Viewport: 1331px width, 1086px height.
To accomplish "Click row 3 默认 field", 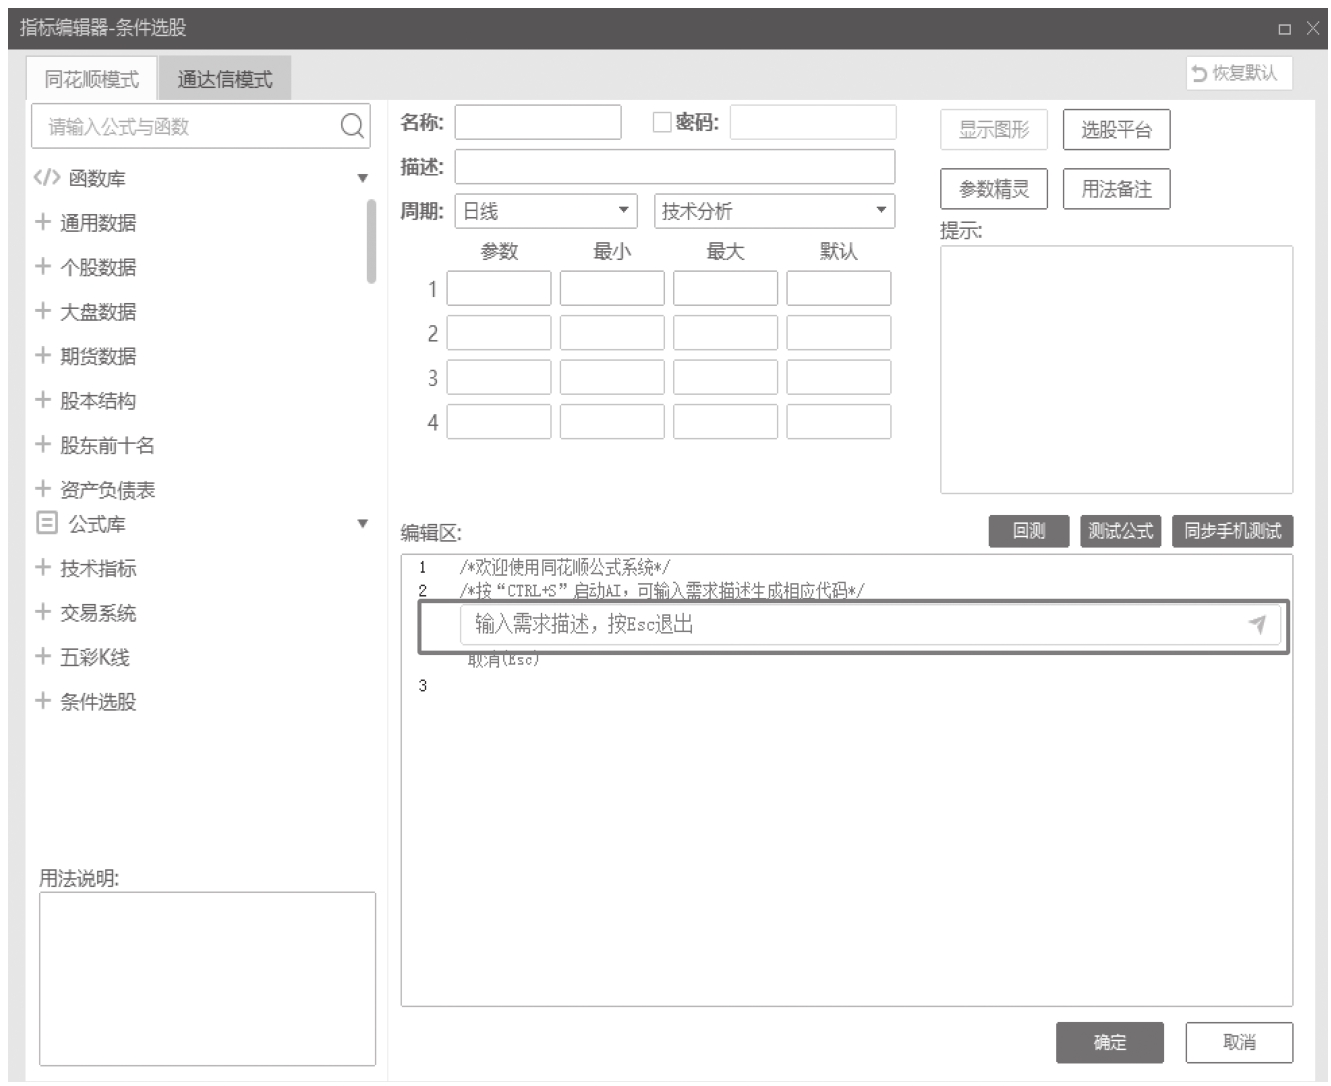I will [839, 377].
